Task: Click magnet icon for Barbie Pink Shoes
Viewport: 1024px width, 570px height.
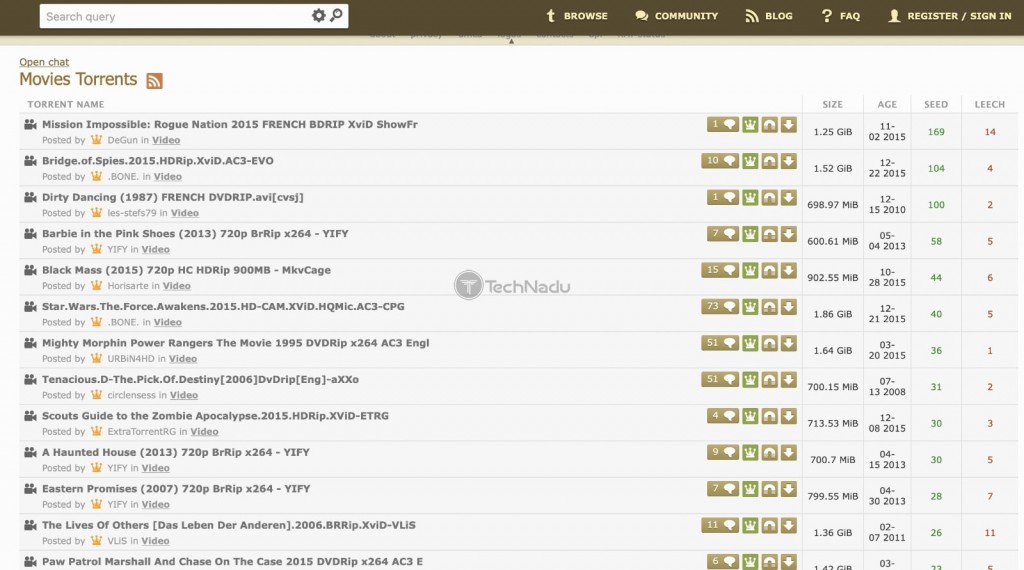Action: pyautogui.click(x=770, y=234)
